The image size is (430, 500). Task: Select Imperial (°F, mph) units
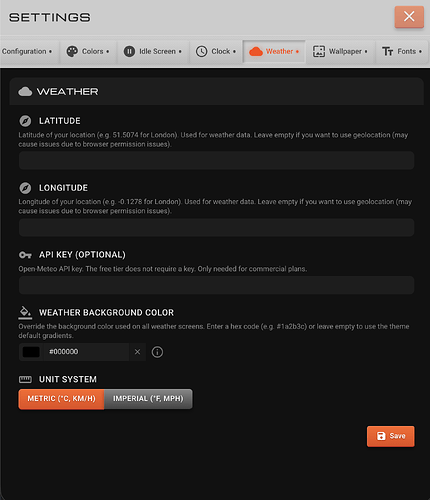pos(148,399)
